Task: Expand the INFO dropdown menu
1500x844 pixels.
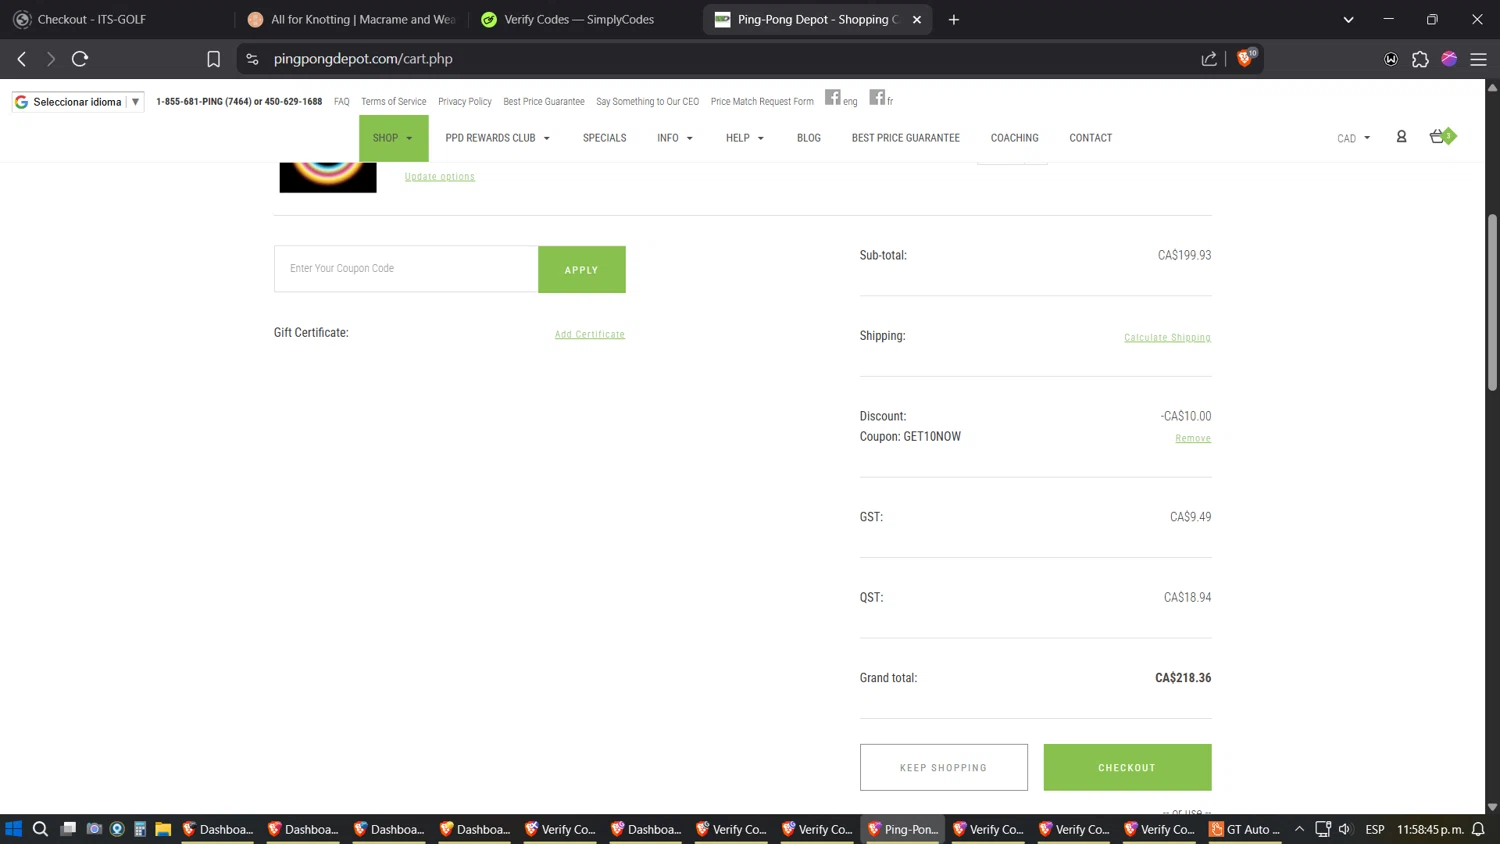Action: [x=675, y=138]
